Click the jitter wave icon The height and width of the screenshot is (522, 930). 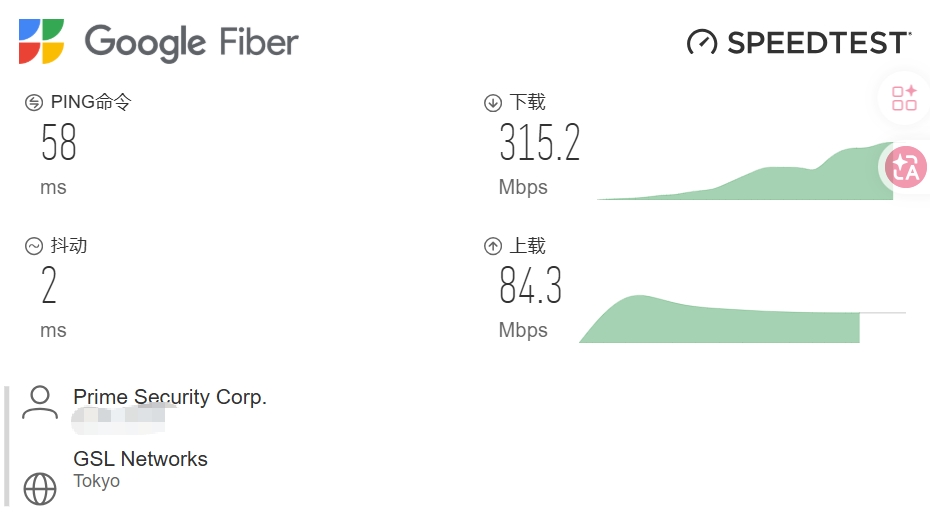[x=34, y=246]
